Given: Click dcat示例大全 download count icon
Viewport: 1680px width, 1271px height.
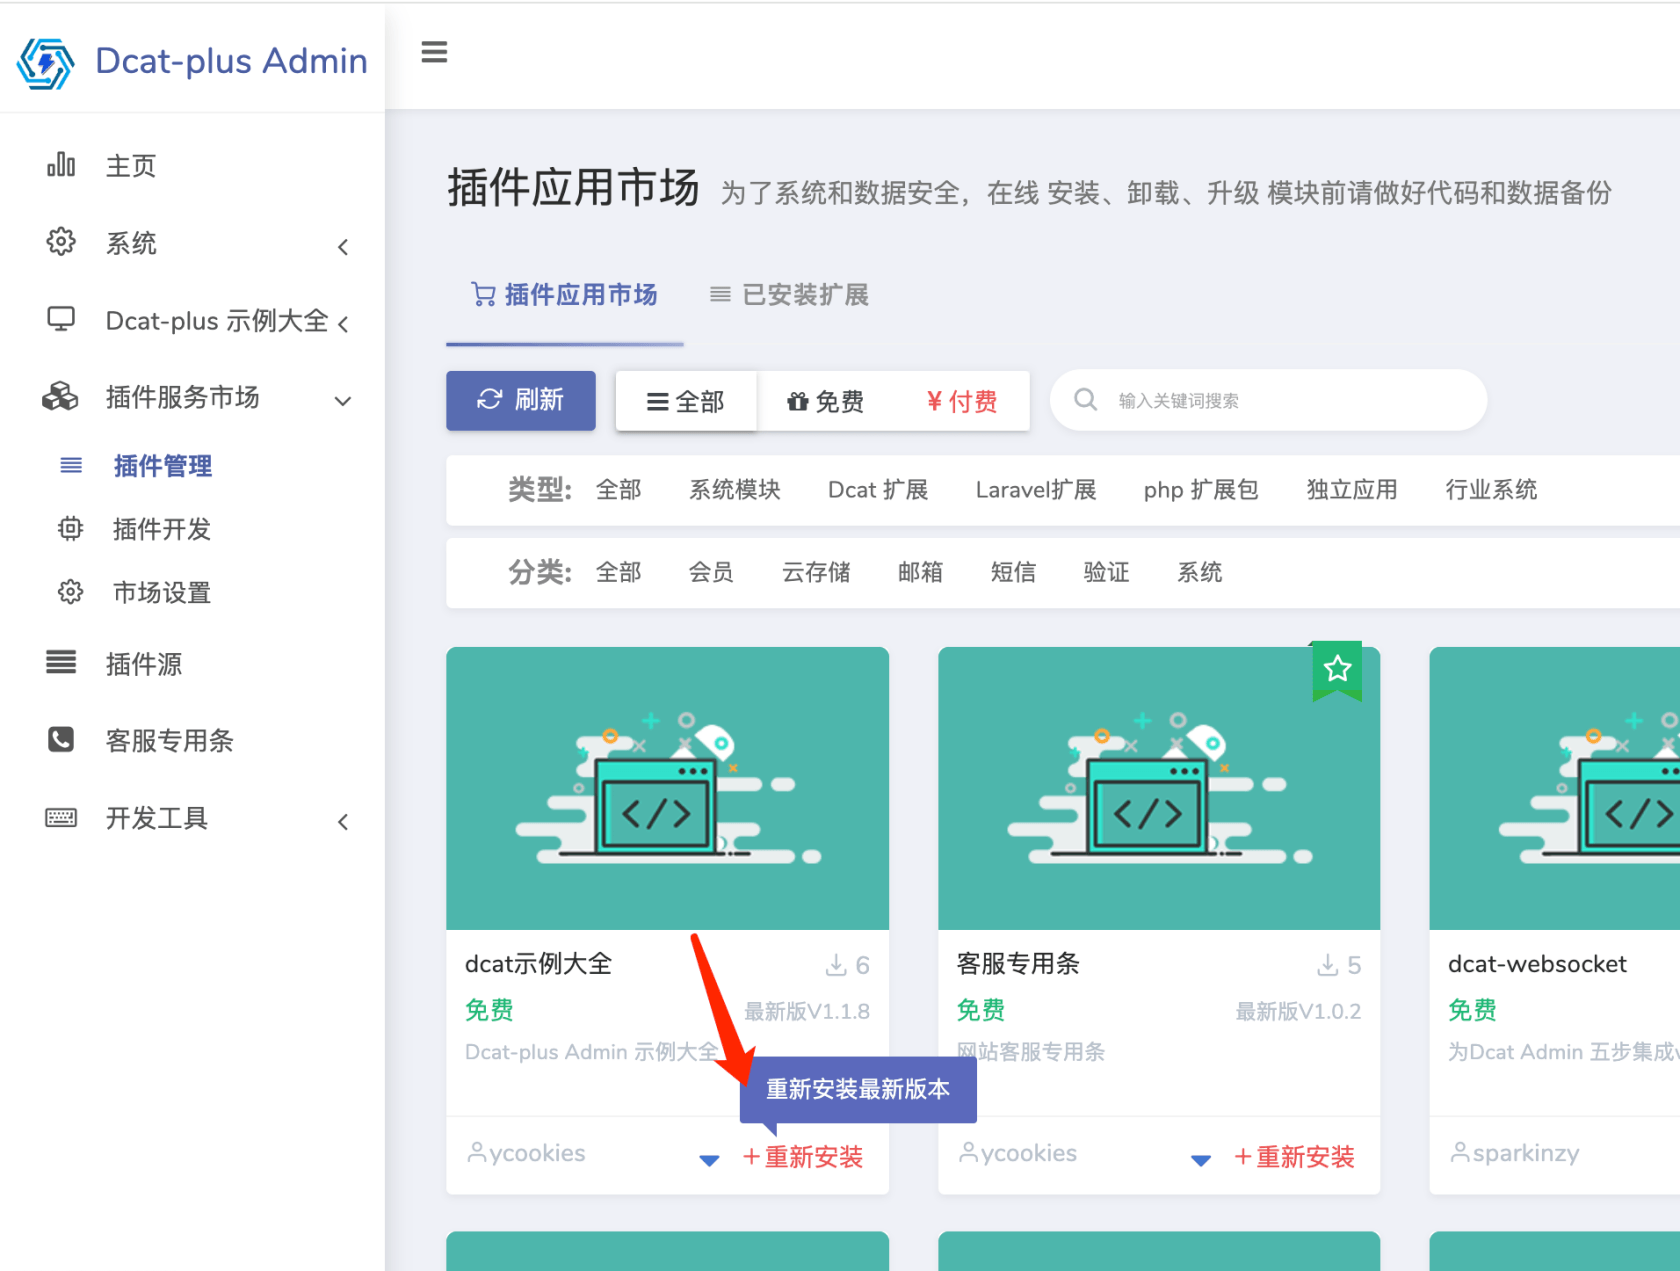Looking at the screenshot, I should coord(836,965).
